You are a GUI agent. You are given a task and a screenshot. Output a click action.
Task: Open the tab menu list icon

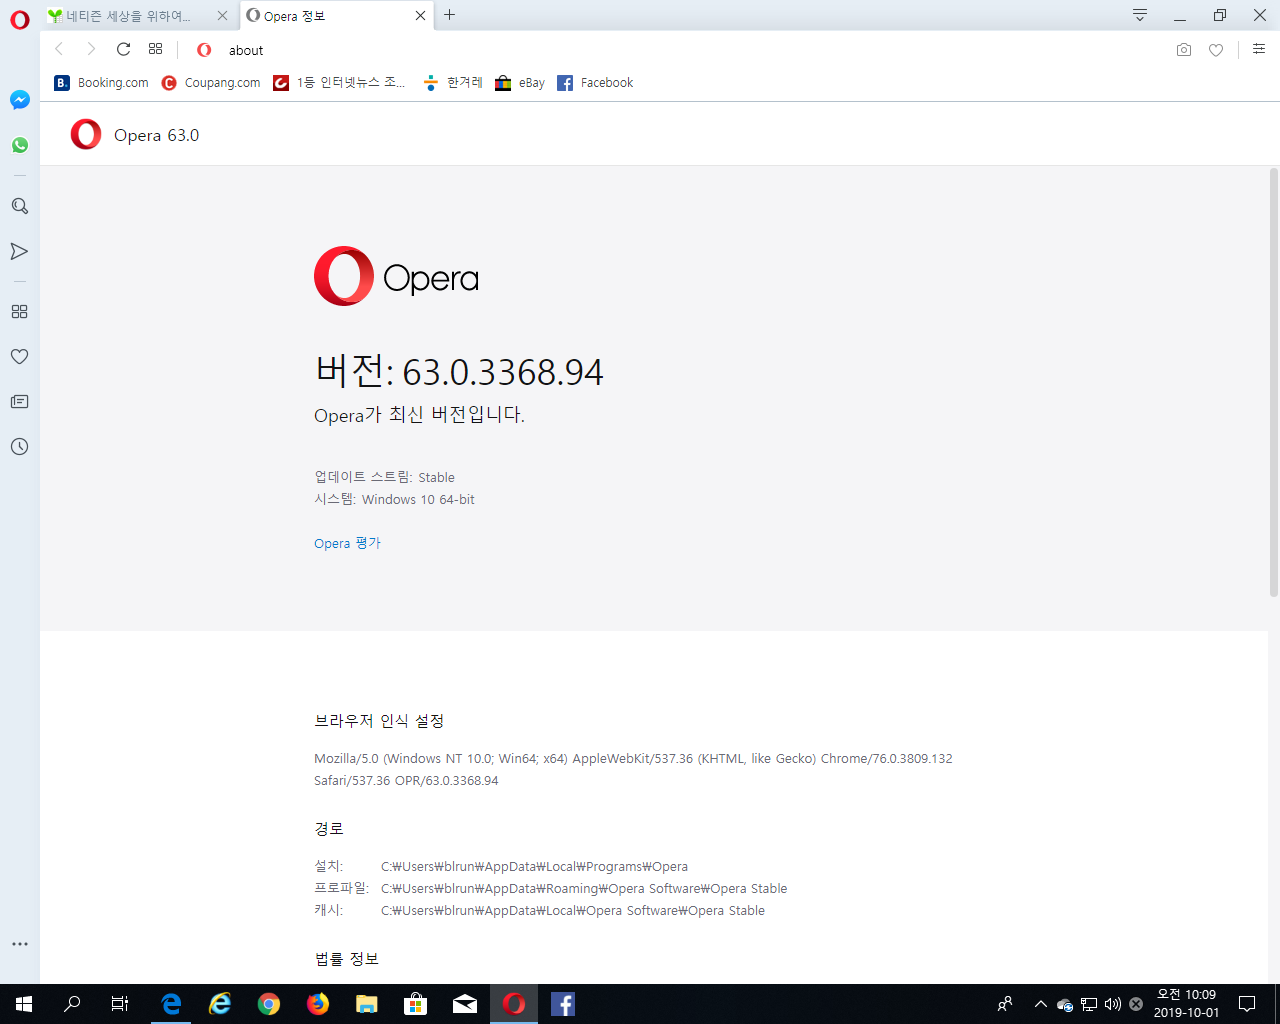point(1139,15)
